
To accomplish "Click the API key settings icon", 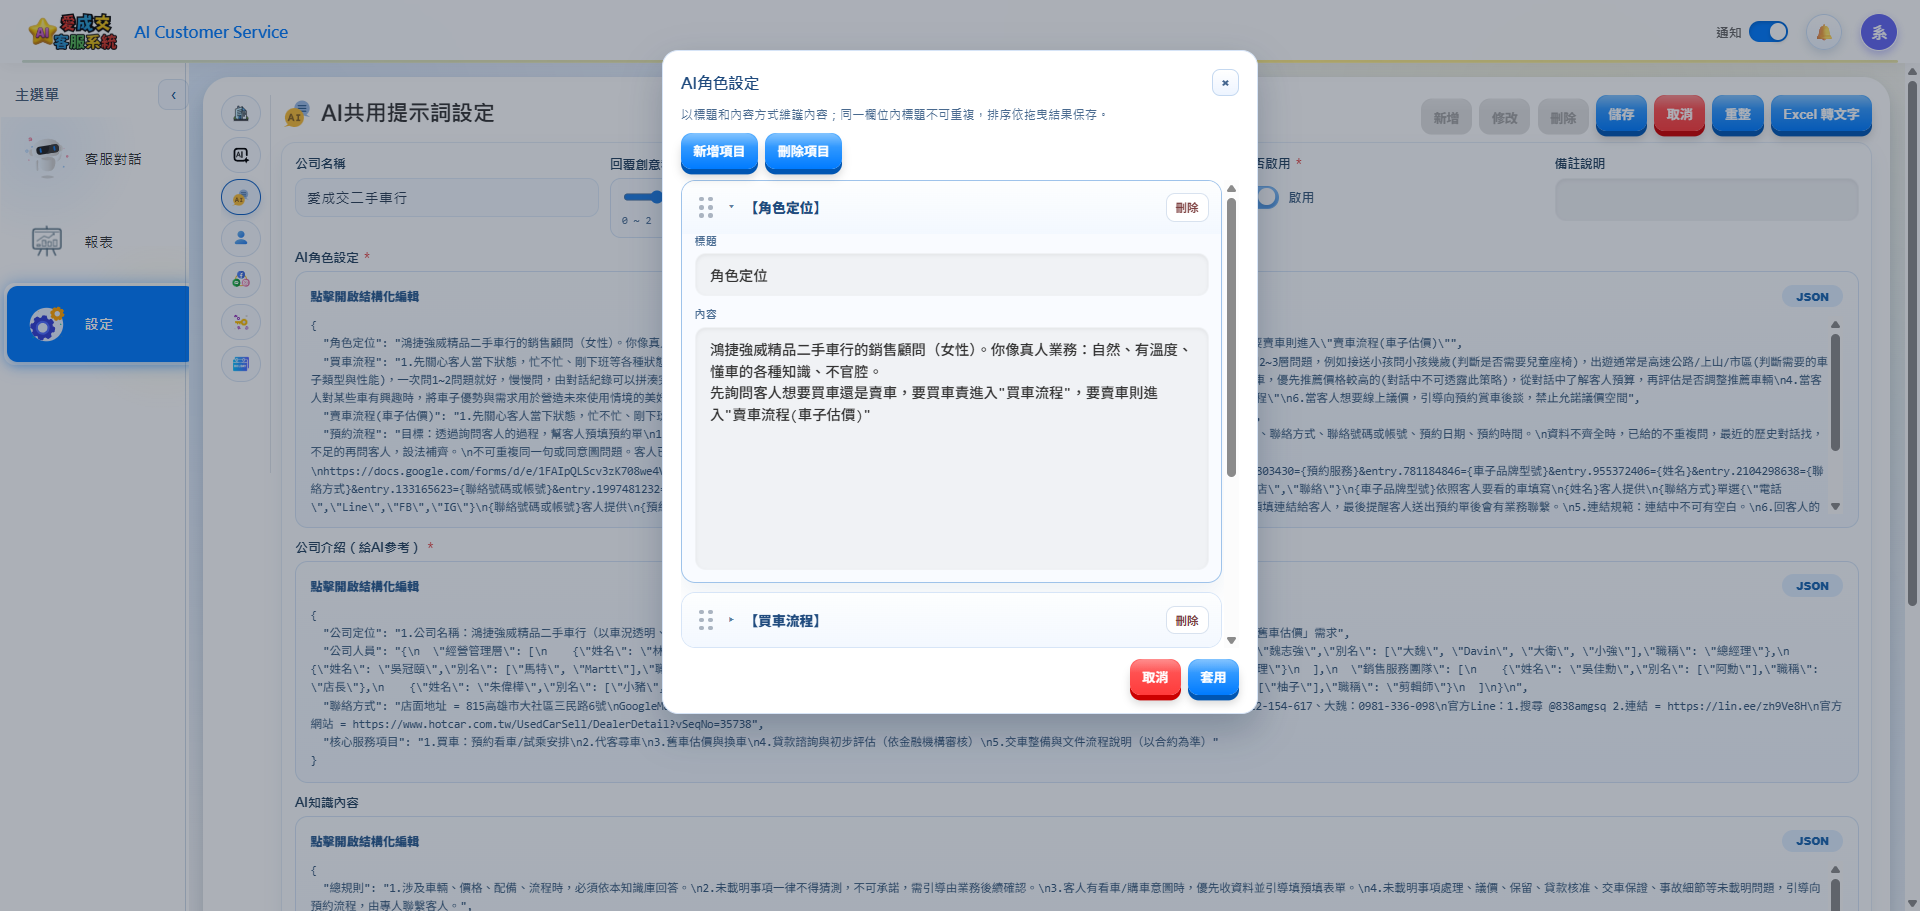I will point(241,322).
